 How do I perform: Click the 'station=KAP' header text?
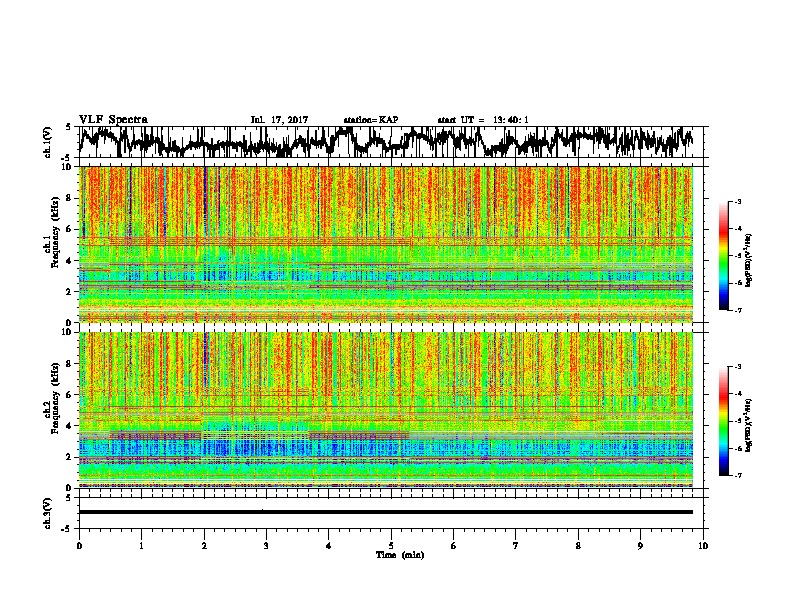[x=370, y=120]
